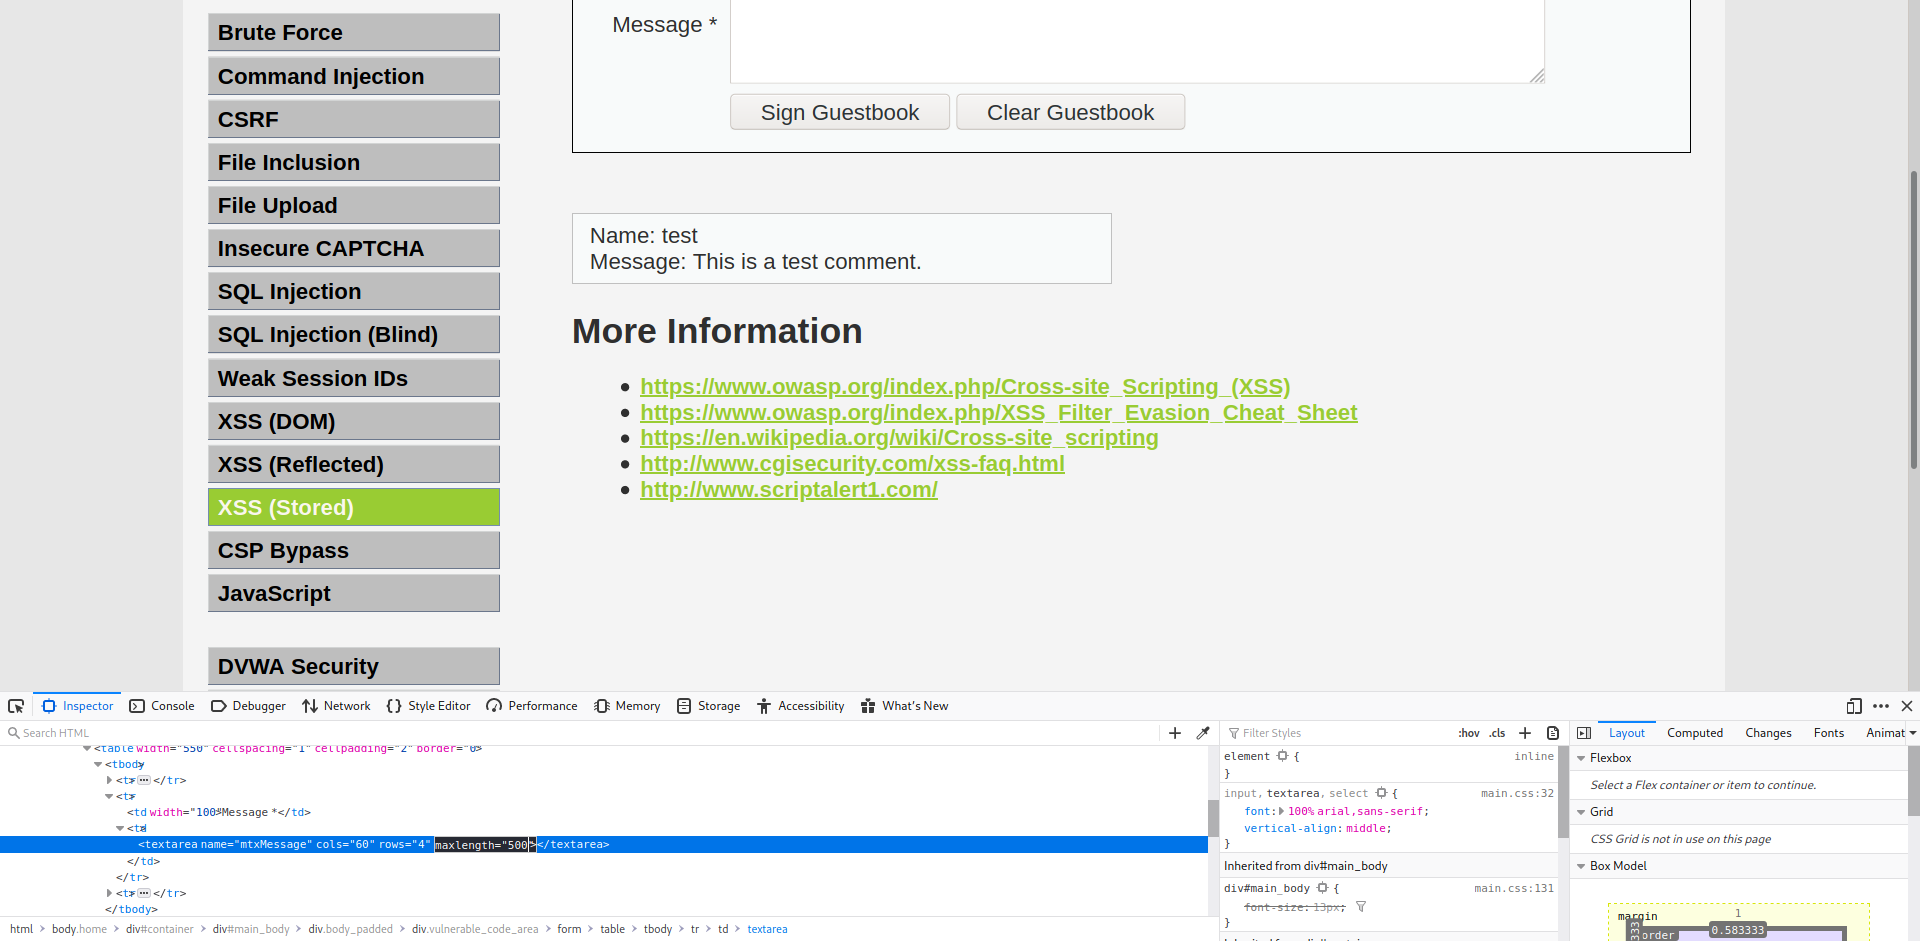
Task: Open the What's New gift icon tab
Action: (x=904, y=706)
